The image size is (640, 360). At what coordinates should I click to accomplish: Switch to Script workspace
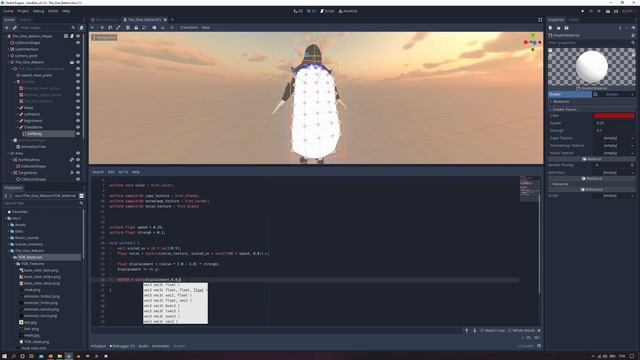(327, 11)
